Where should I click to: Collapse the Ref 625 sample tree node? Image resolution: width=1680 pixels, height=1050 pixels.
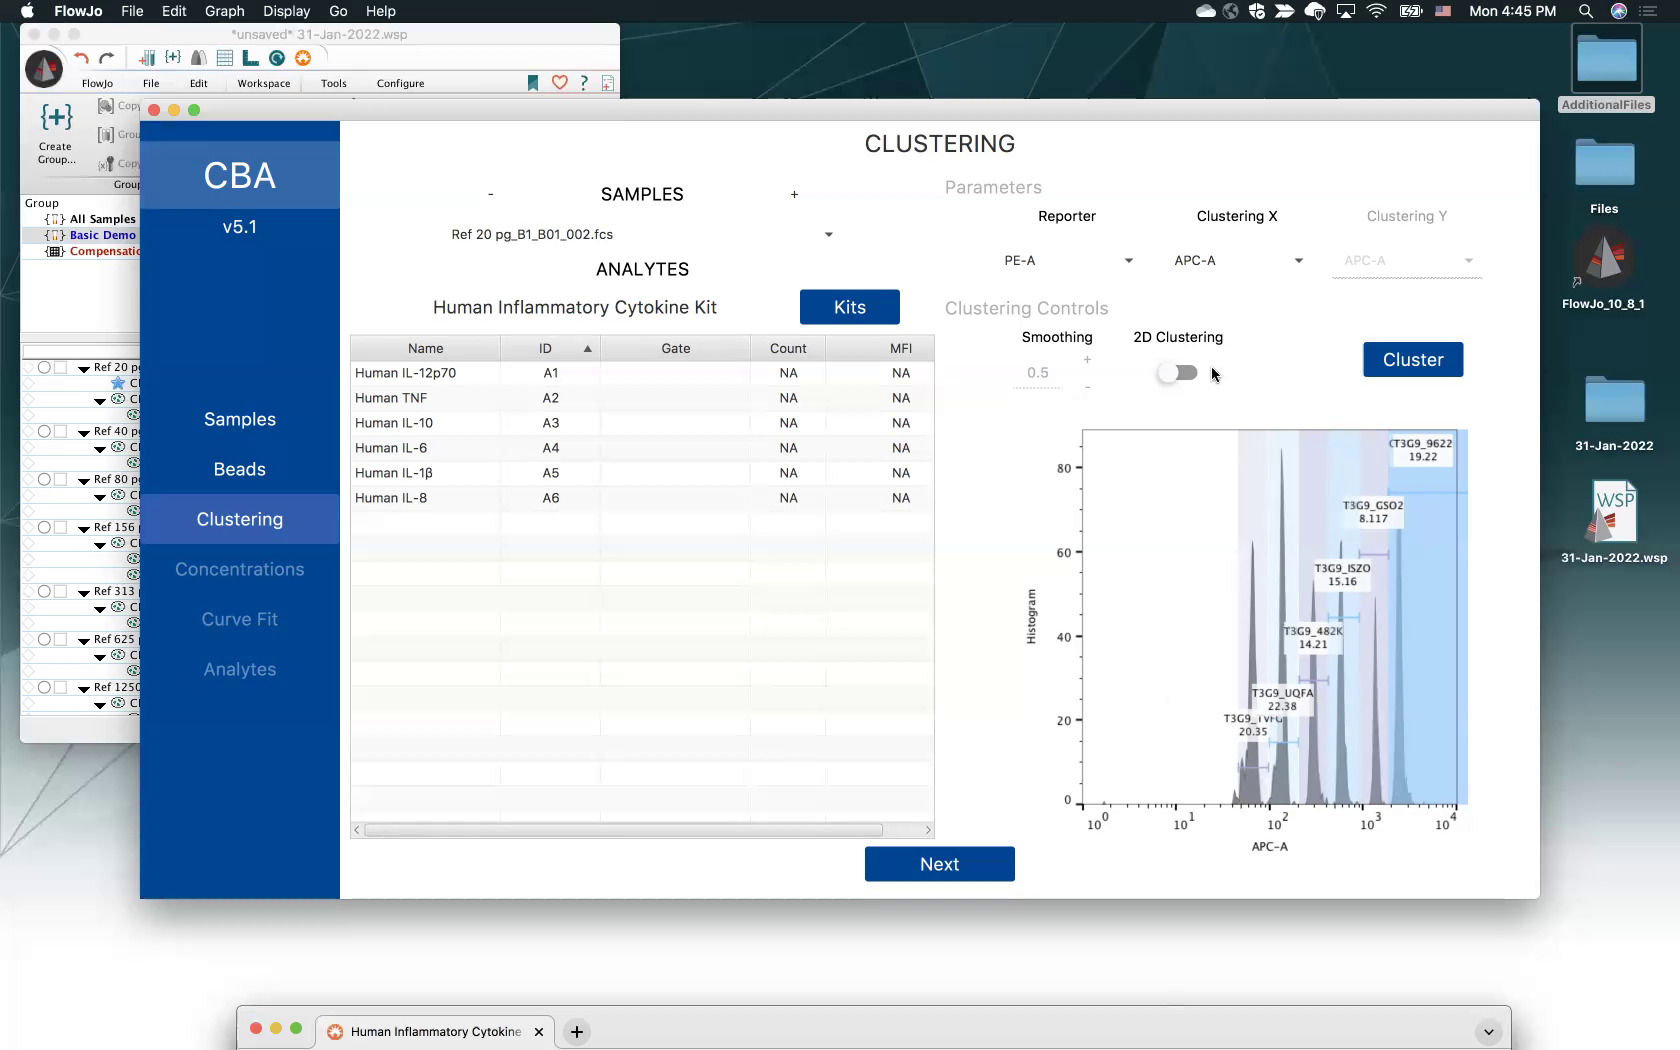click(84, 640)
